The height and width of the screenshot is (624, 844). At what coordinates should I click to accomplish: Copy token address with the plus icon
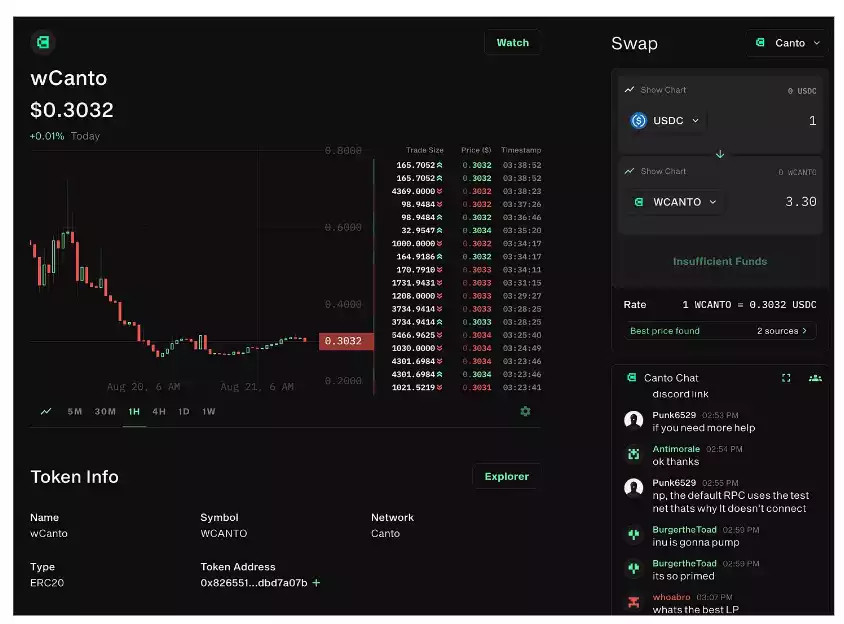tap(317, 582)
